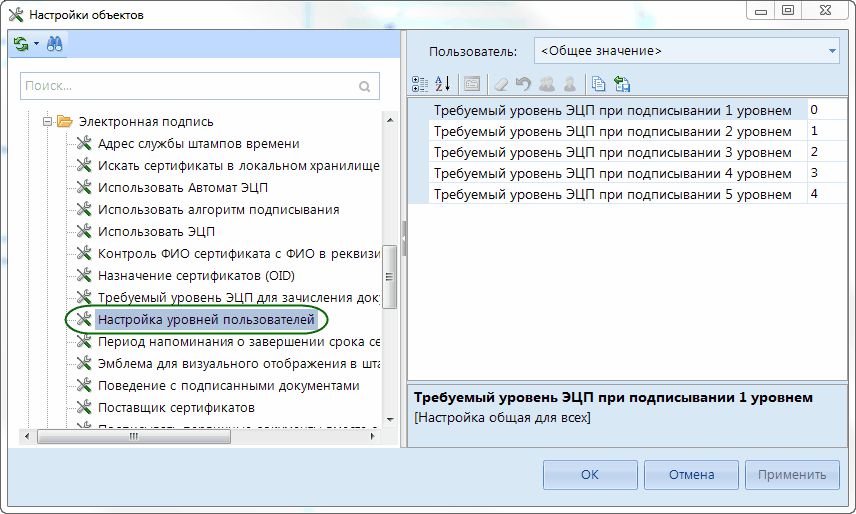Viewport: 856px width, 514px height.
Task: Select Поставщик сертификатов in the tree
Action: [175, 408]
